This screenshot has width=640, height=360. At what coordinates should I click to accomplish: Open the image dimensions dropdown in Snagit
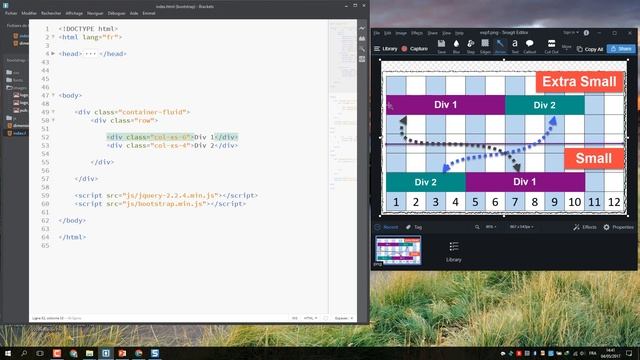click(521, 227)
